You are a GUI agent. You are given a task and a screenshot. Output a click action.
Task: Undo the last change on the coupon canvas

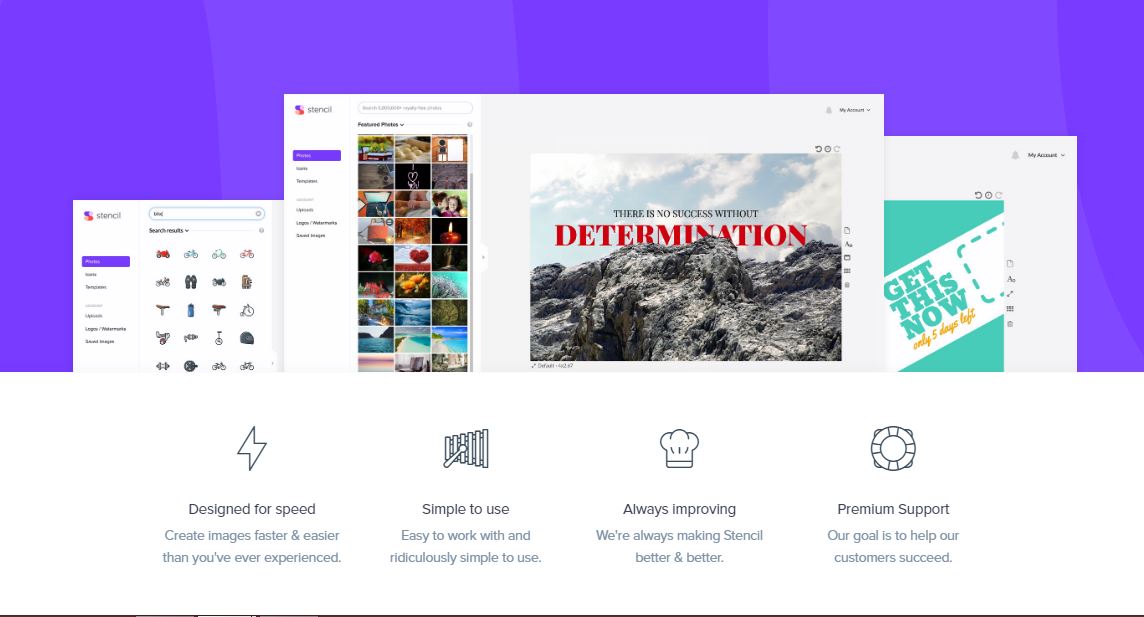click(978, 195)
